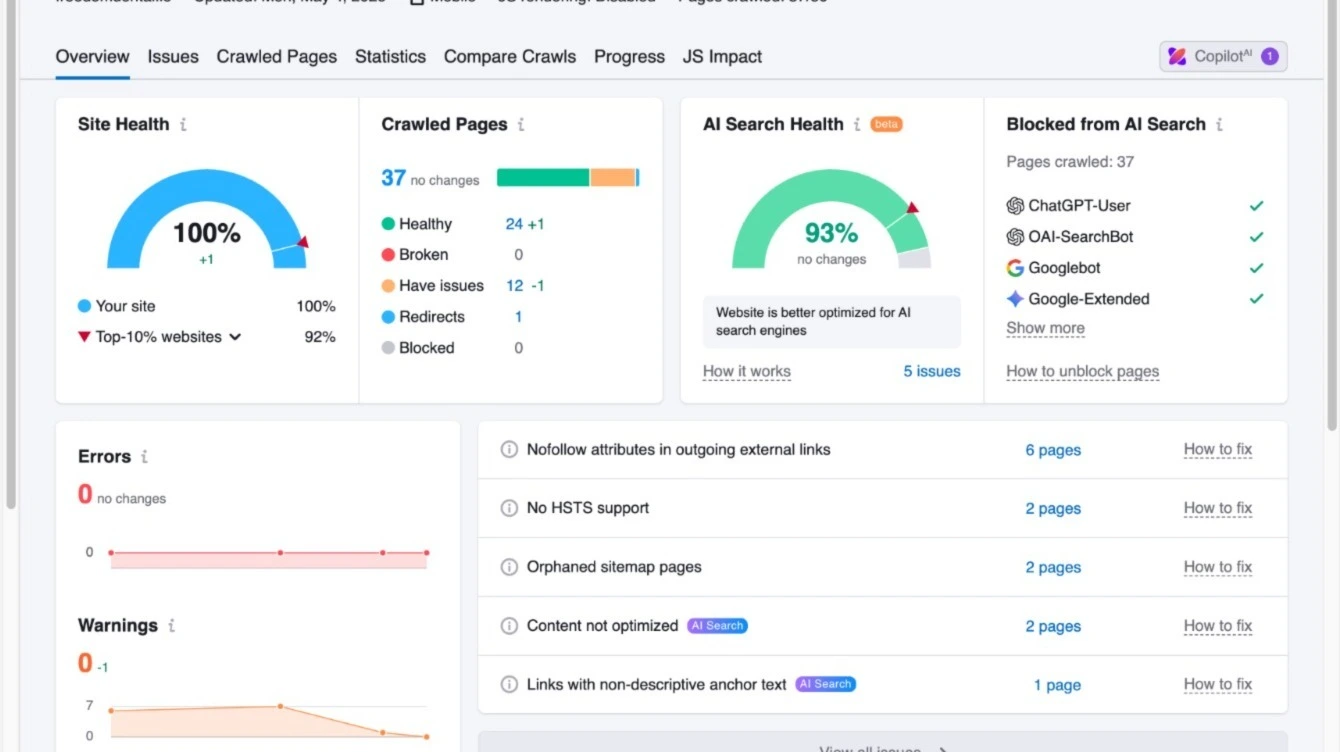The image size is (1340, 752).
Task: Click info icon beside Content not optimized
Action: (509, 626)
